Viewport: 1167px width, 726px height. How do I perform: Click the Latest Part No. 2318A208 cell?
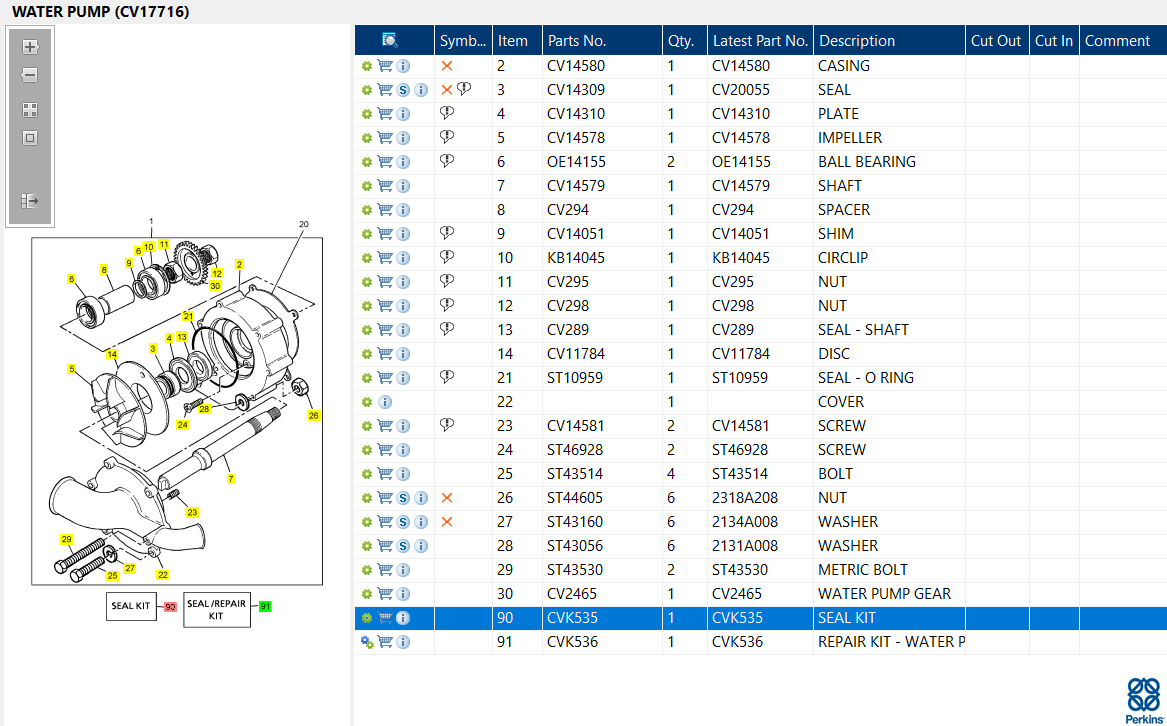pos(745,497)
